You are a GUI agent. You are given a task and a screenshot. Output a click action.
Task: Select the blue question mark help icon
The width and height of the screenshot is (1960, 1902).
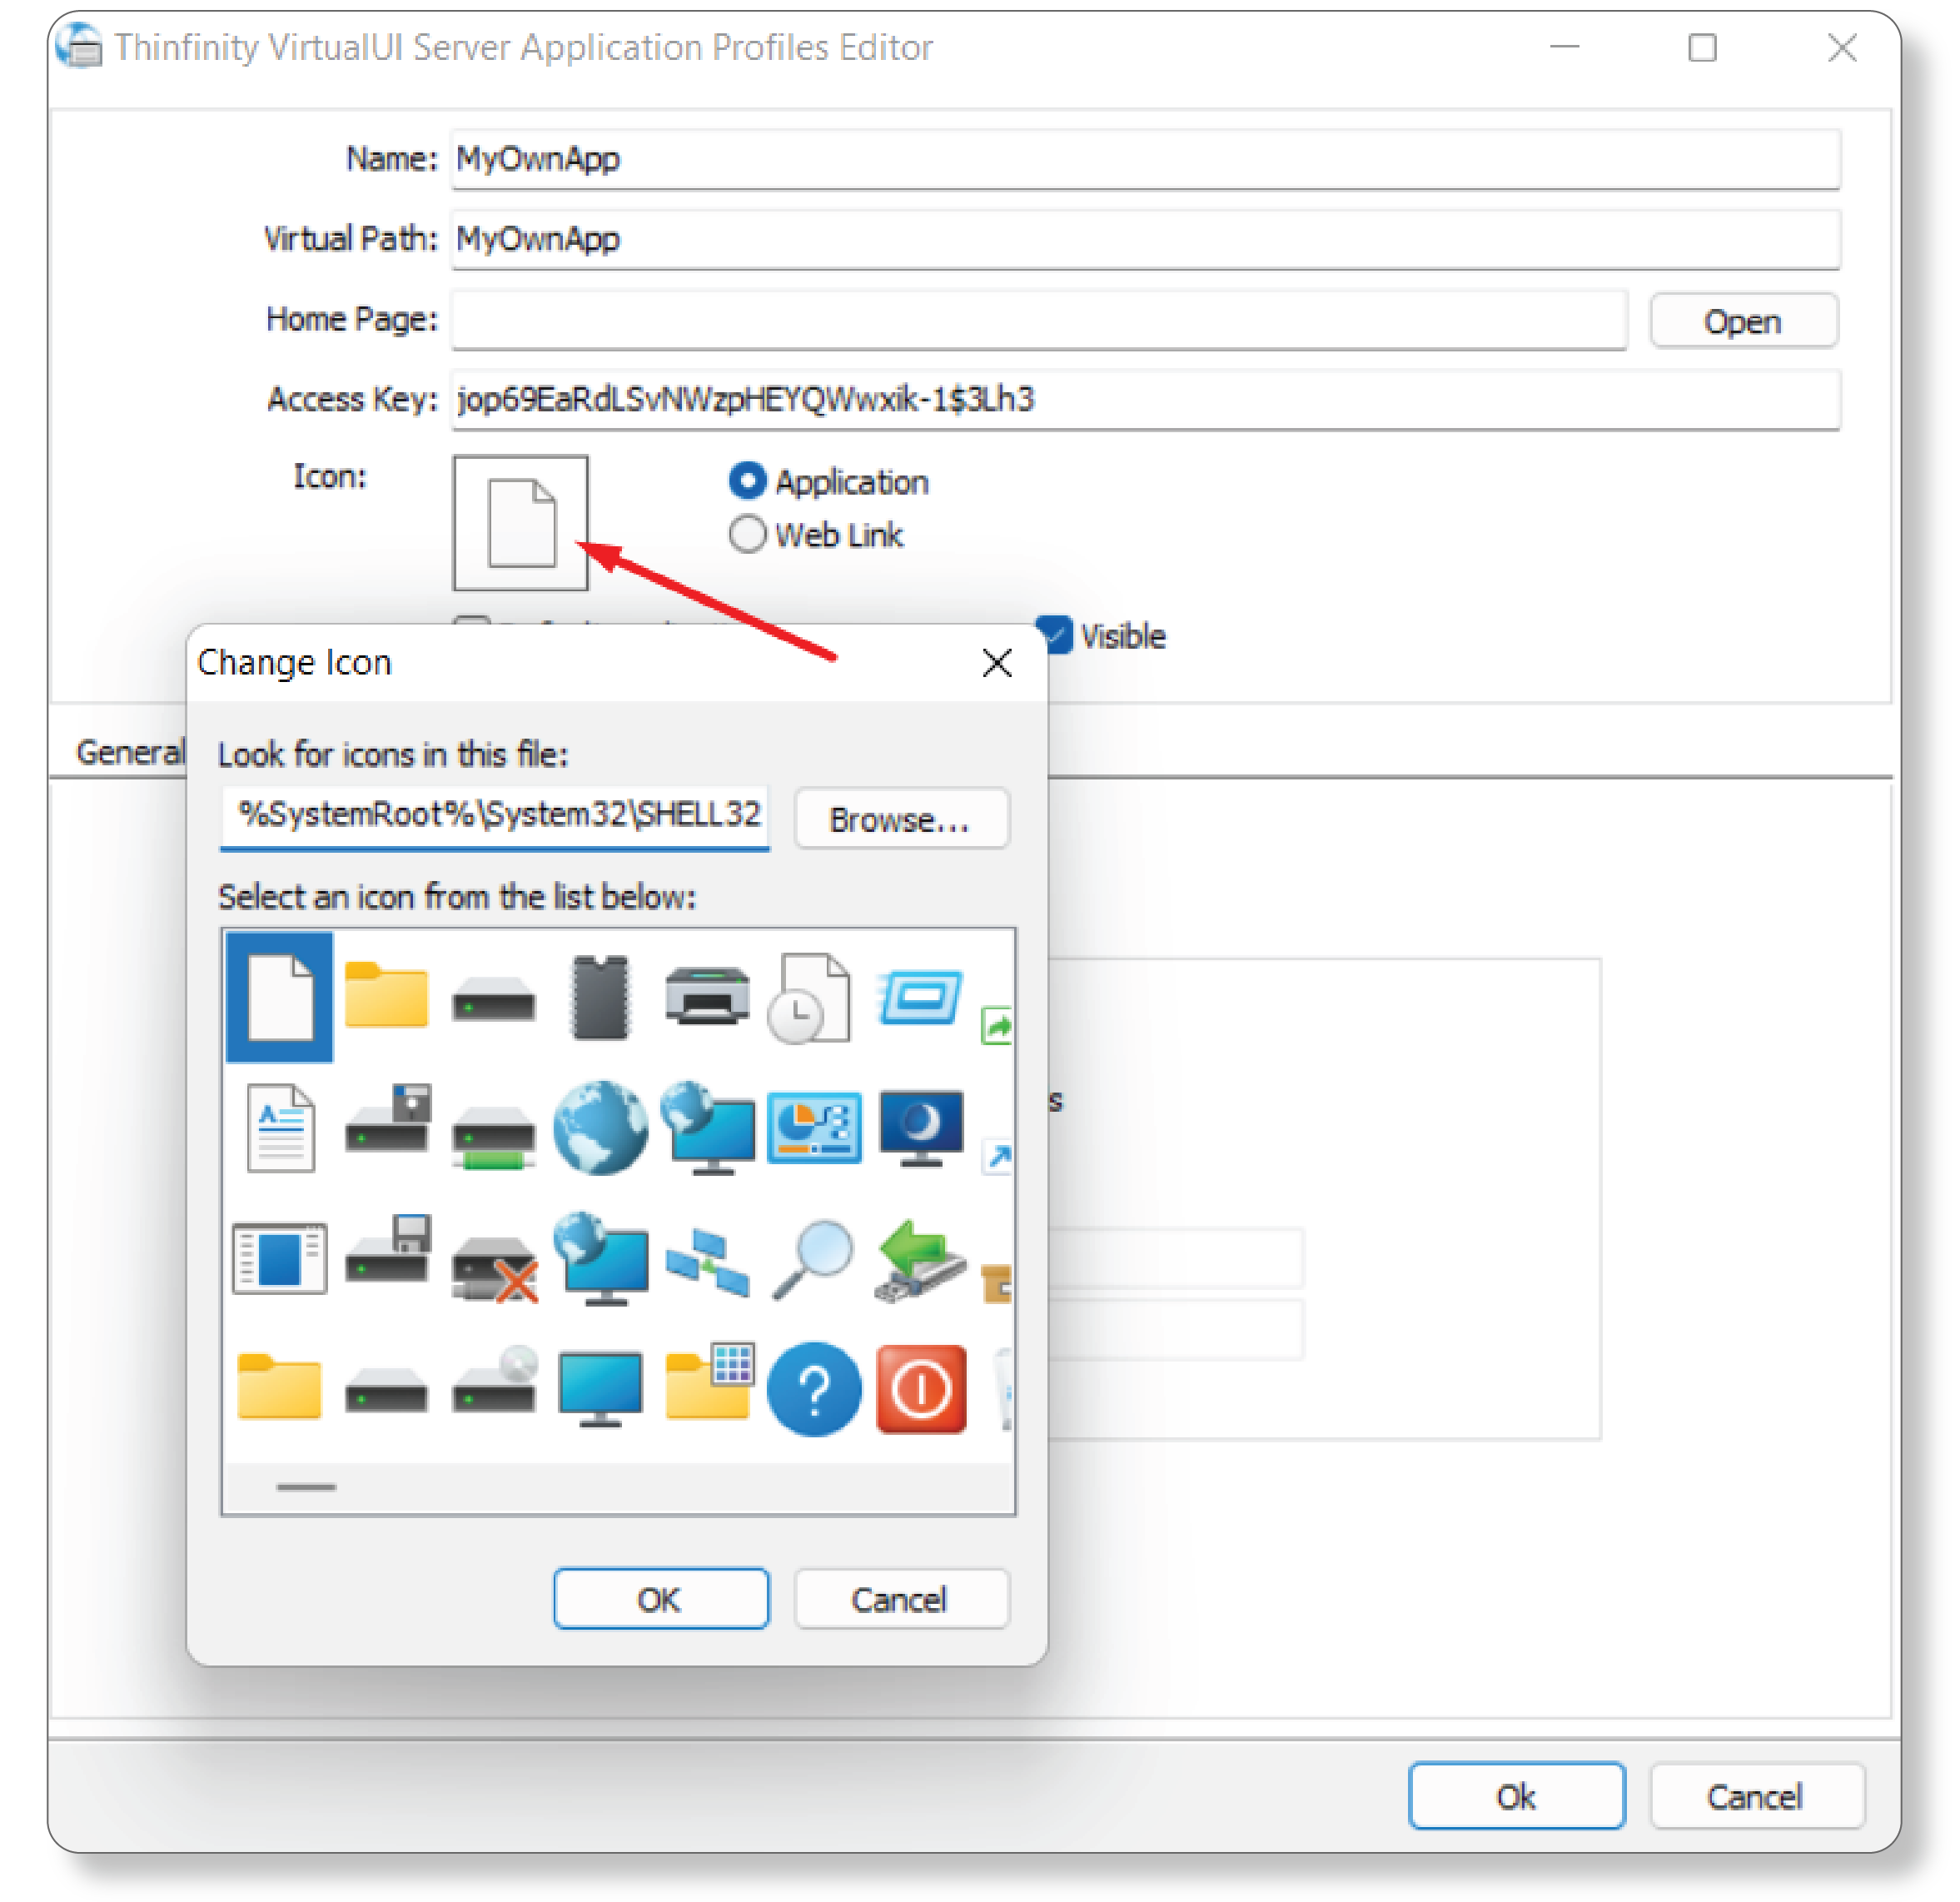(x=814, y=1390)
